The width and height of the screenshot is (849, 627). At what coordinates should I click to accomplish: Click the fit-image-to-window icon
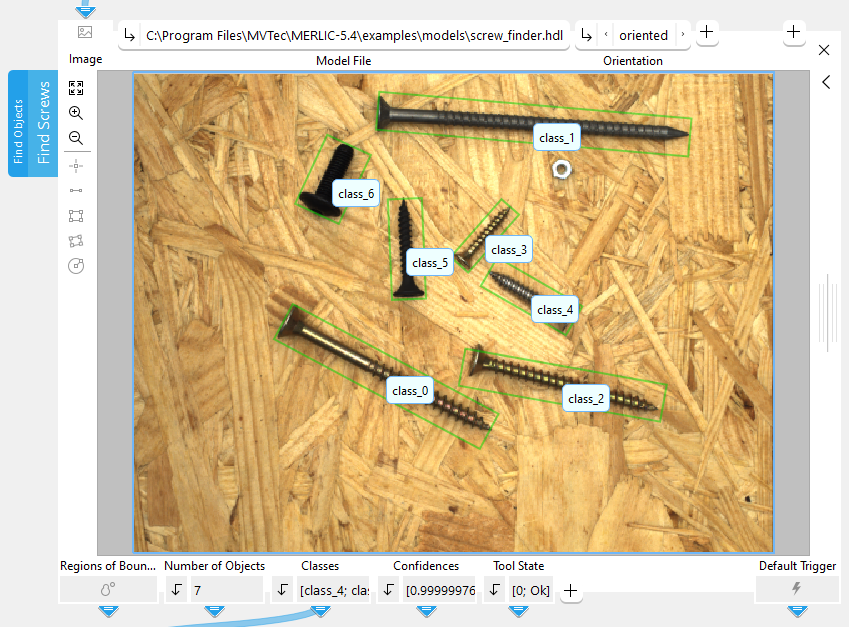[x=76, y=88]
